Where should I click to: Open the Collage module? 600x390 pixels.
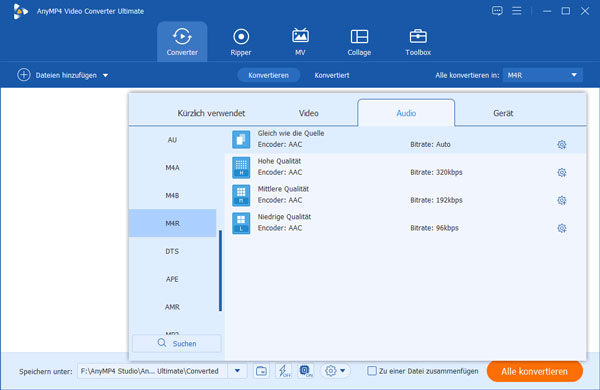pyautogui.click(x=359, y=42)
